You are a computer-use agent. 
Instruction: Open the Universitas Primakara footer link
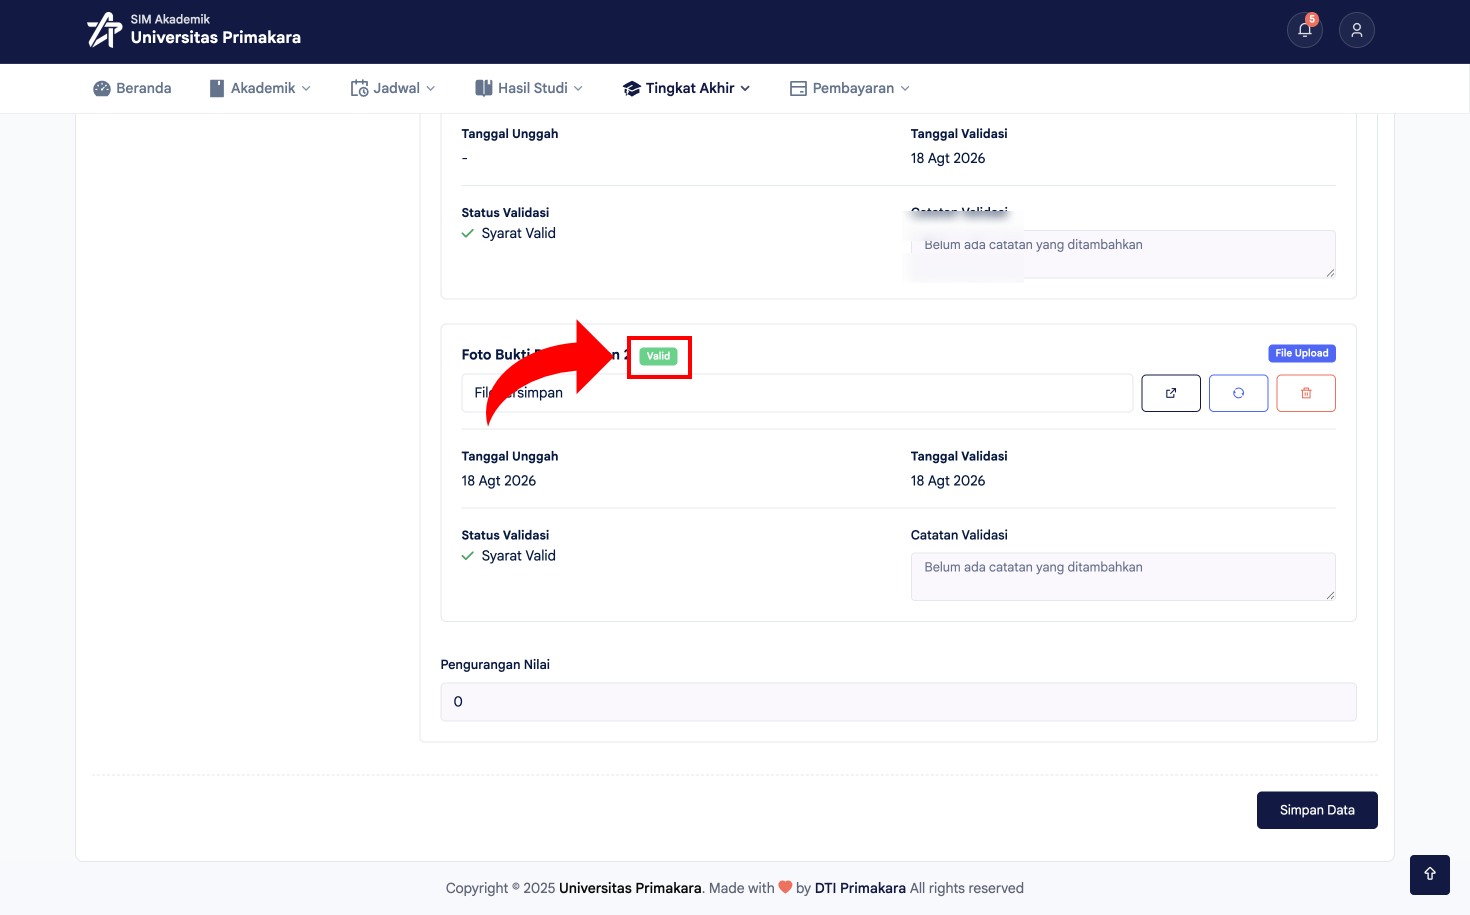(x=630, y=888)
